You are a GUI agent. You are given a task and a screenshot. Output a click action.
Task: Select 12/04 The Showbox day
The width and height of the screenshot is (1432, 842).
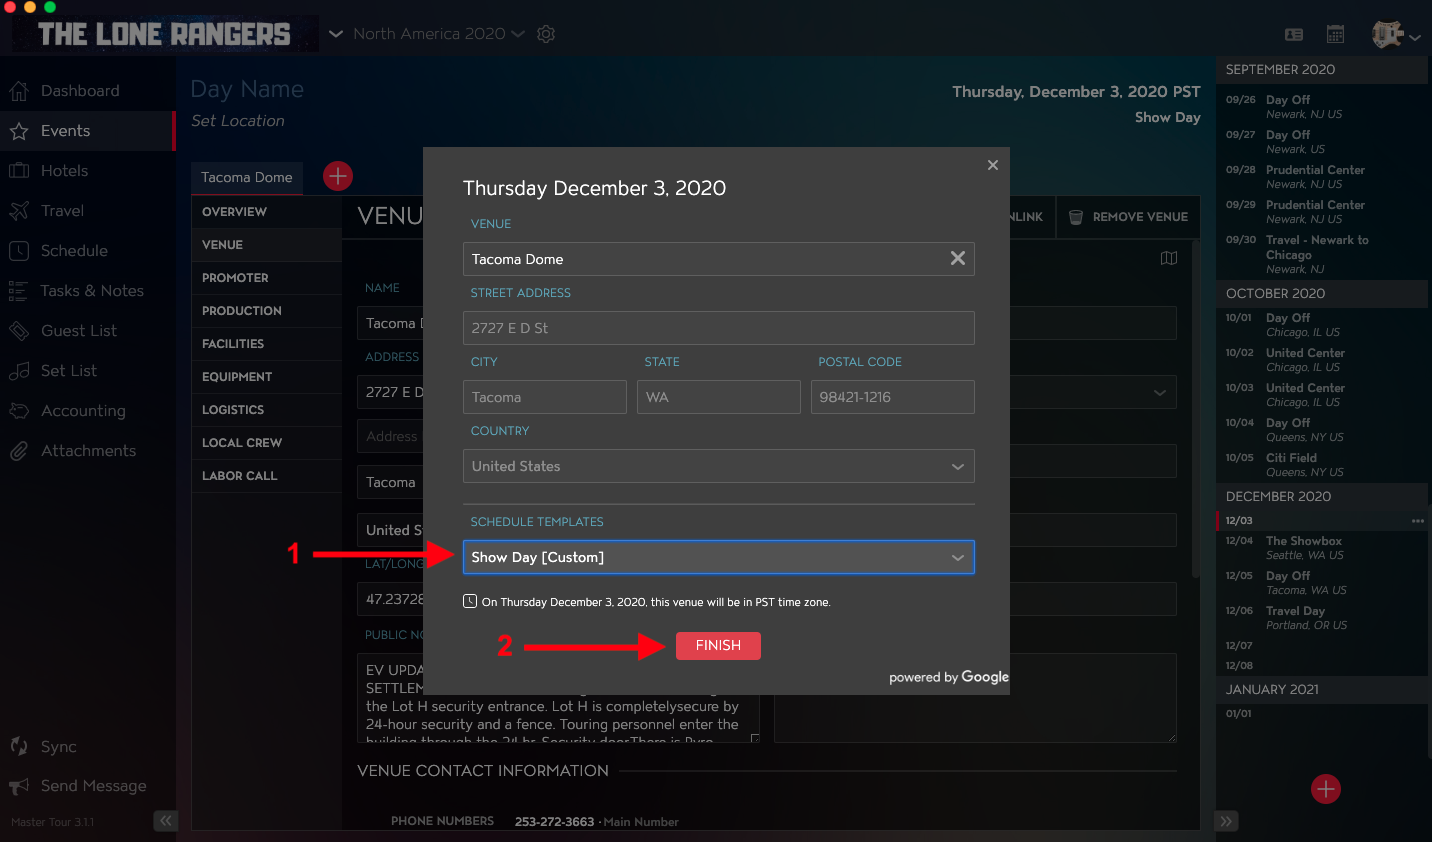point(1320,548)
